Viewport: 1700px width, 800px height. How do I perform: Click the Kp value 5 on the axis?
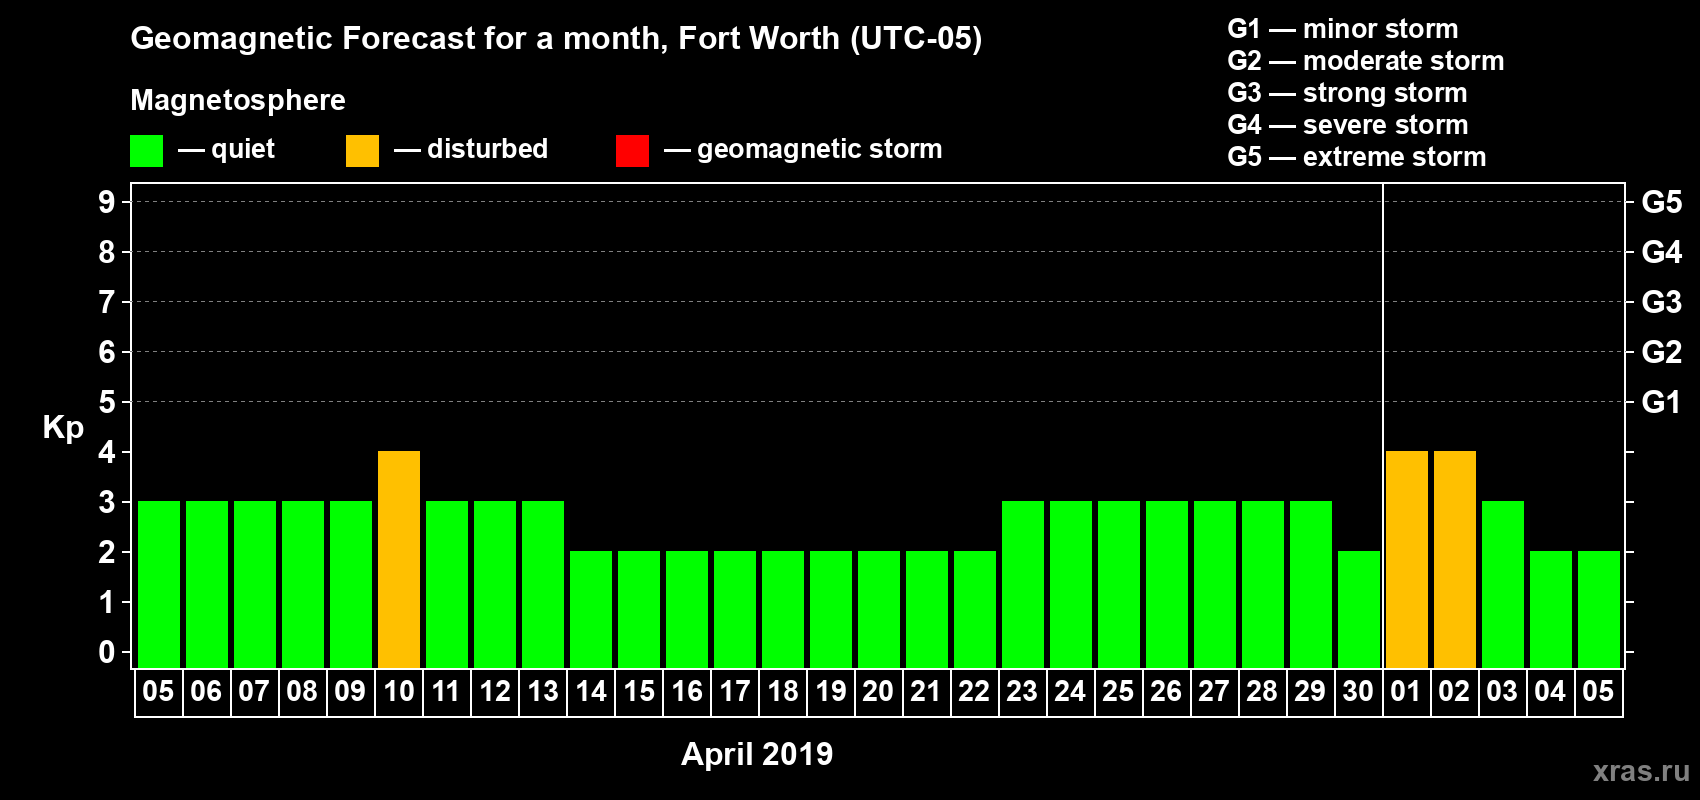click(x=107, y=402)
